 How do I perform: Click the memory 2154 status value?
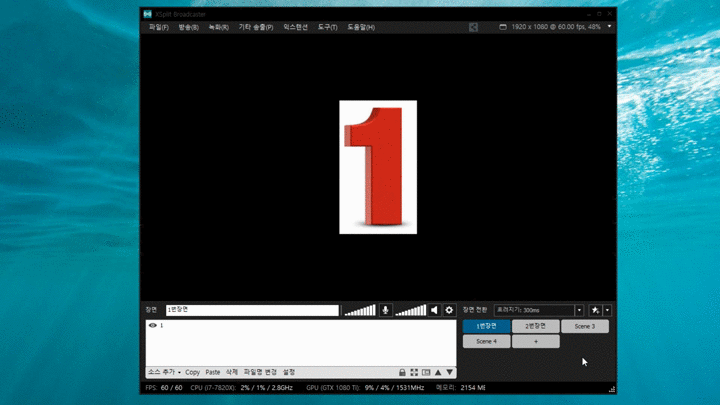coord(473,388)
